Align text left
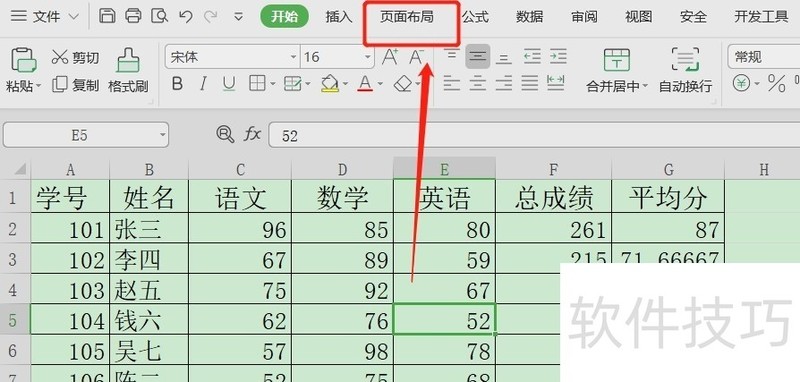Image resolution: width=800 pixels, height=382 pixels. (452, 83)
